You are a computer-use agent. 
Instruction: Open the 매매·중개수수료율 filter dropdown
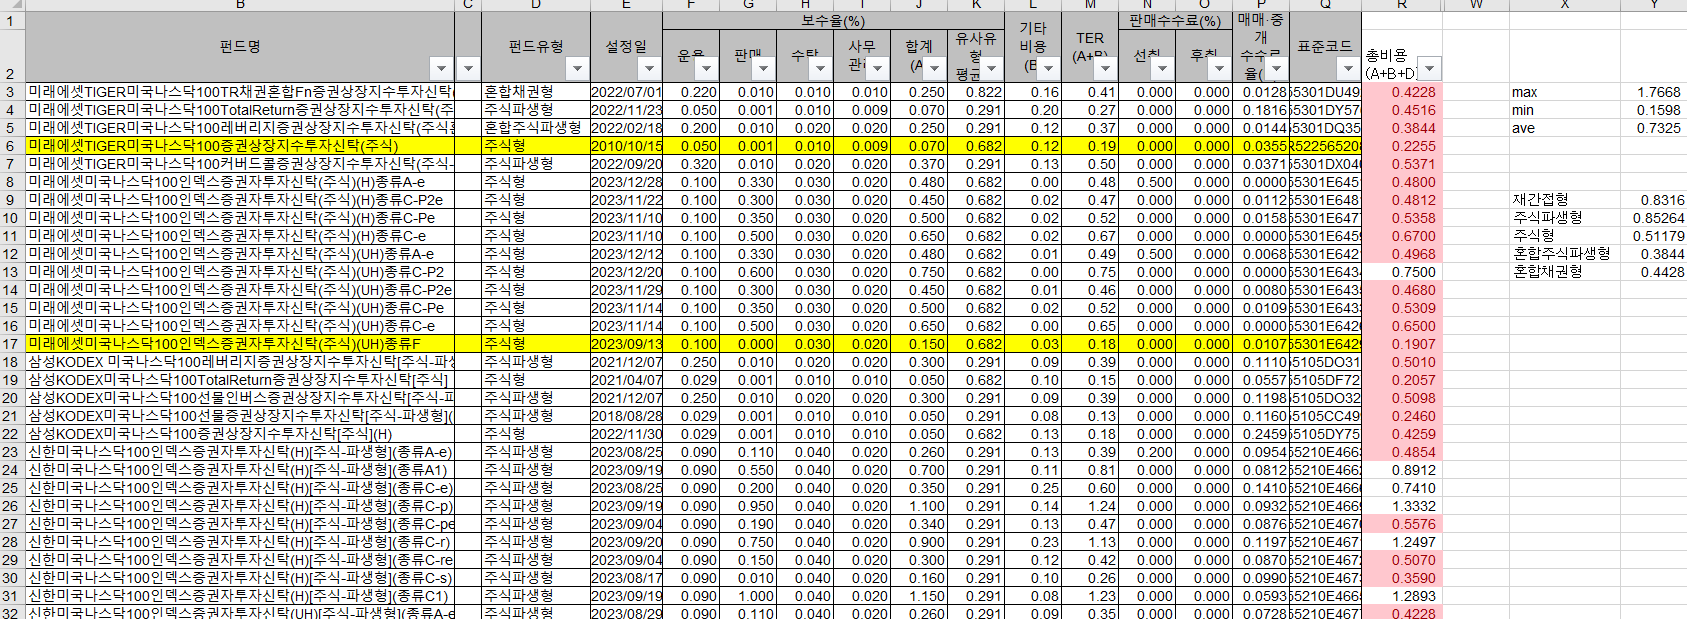pos(1276,68)
